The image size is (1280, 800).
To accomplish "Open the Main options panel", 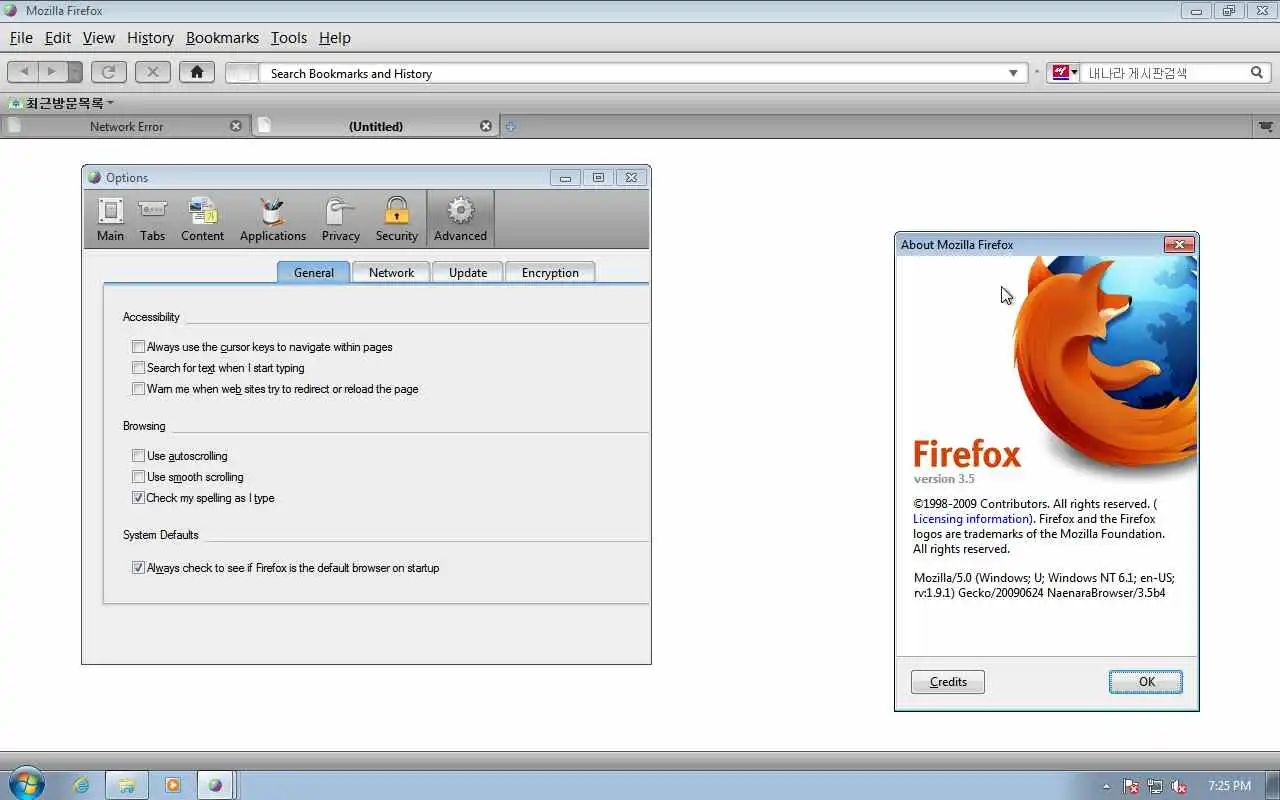I will [x=110, y=219].
